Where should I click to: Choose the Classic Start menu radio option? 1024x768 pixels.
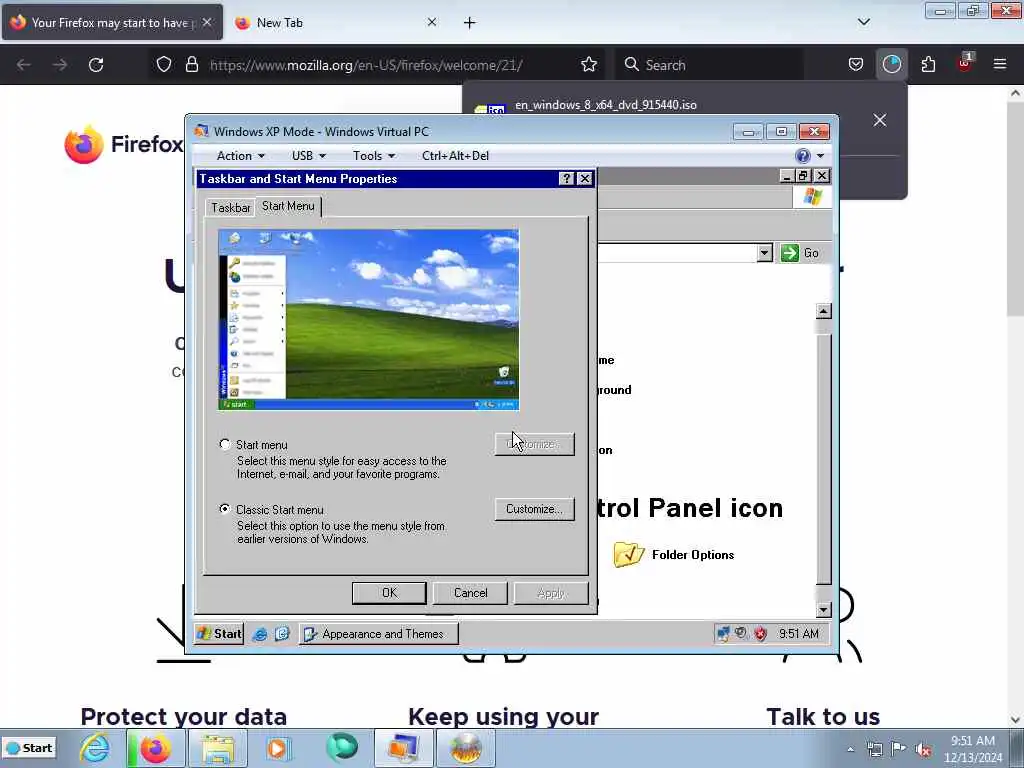pyautogui.click(x=225, y=509)
